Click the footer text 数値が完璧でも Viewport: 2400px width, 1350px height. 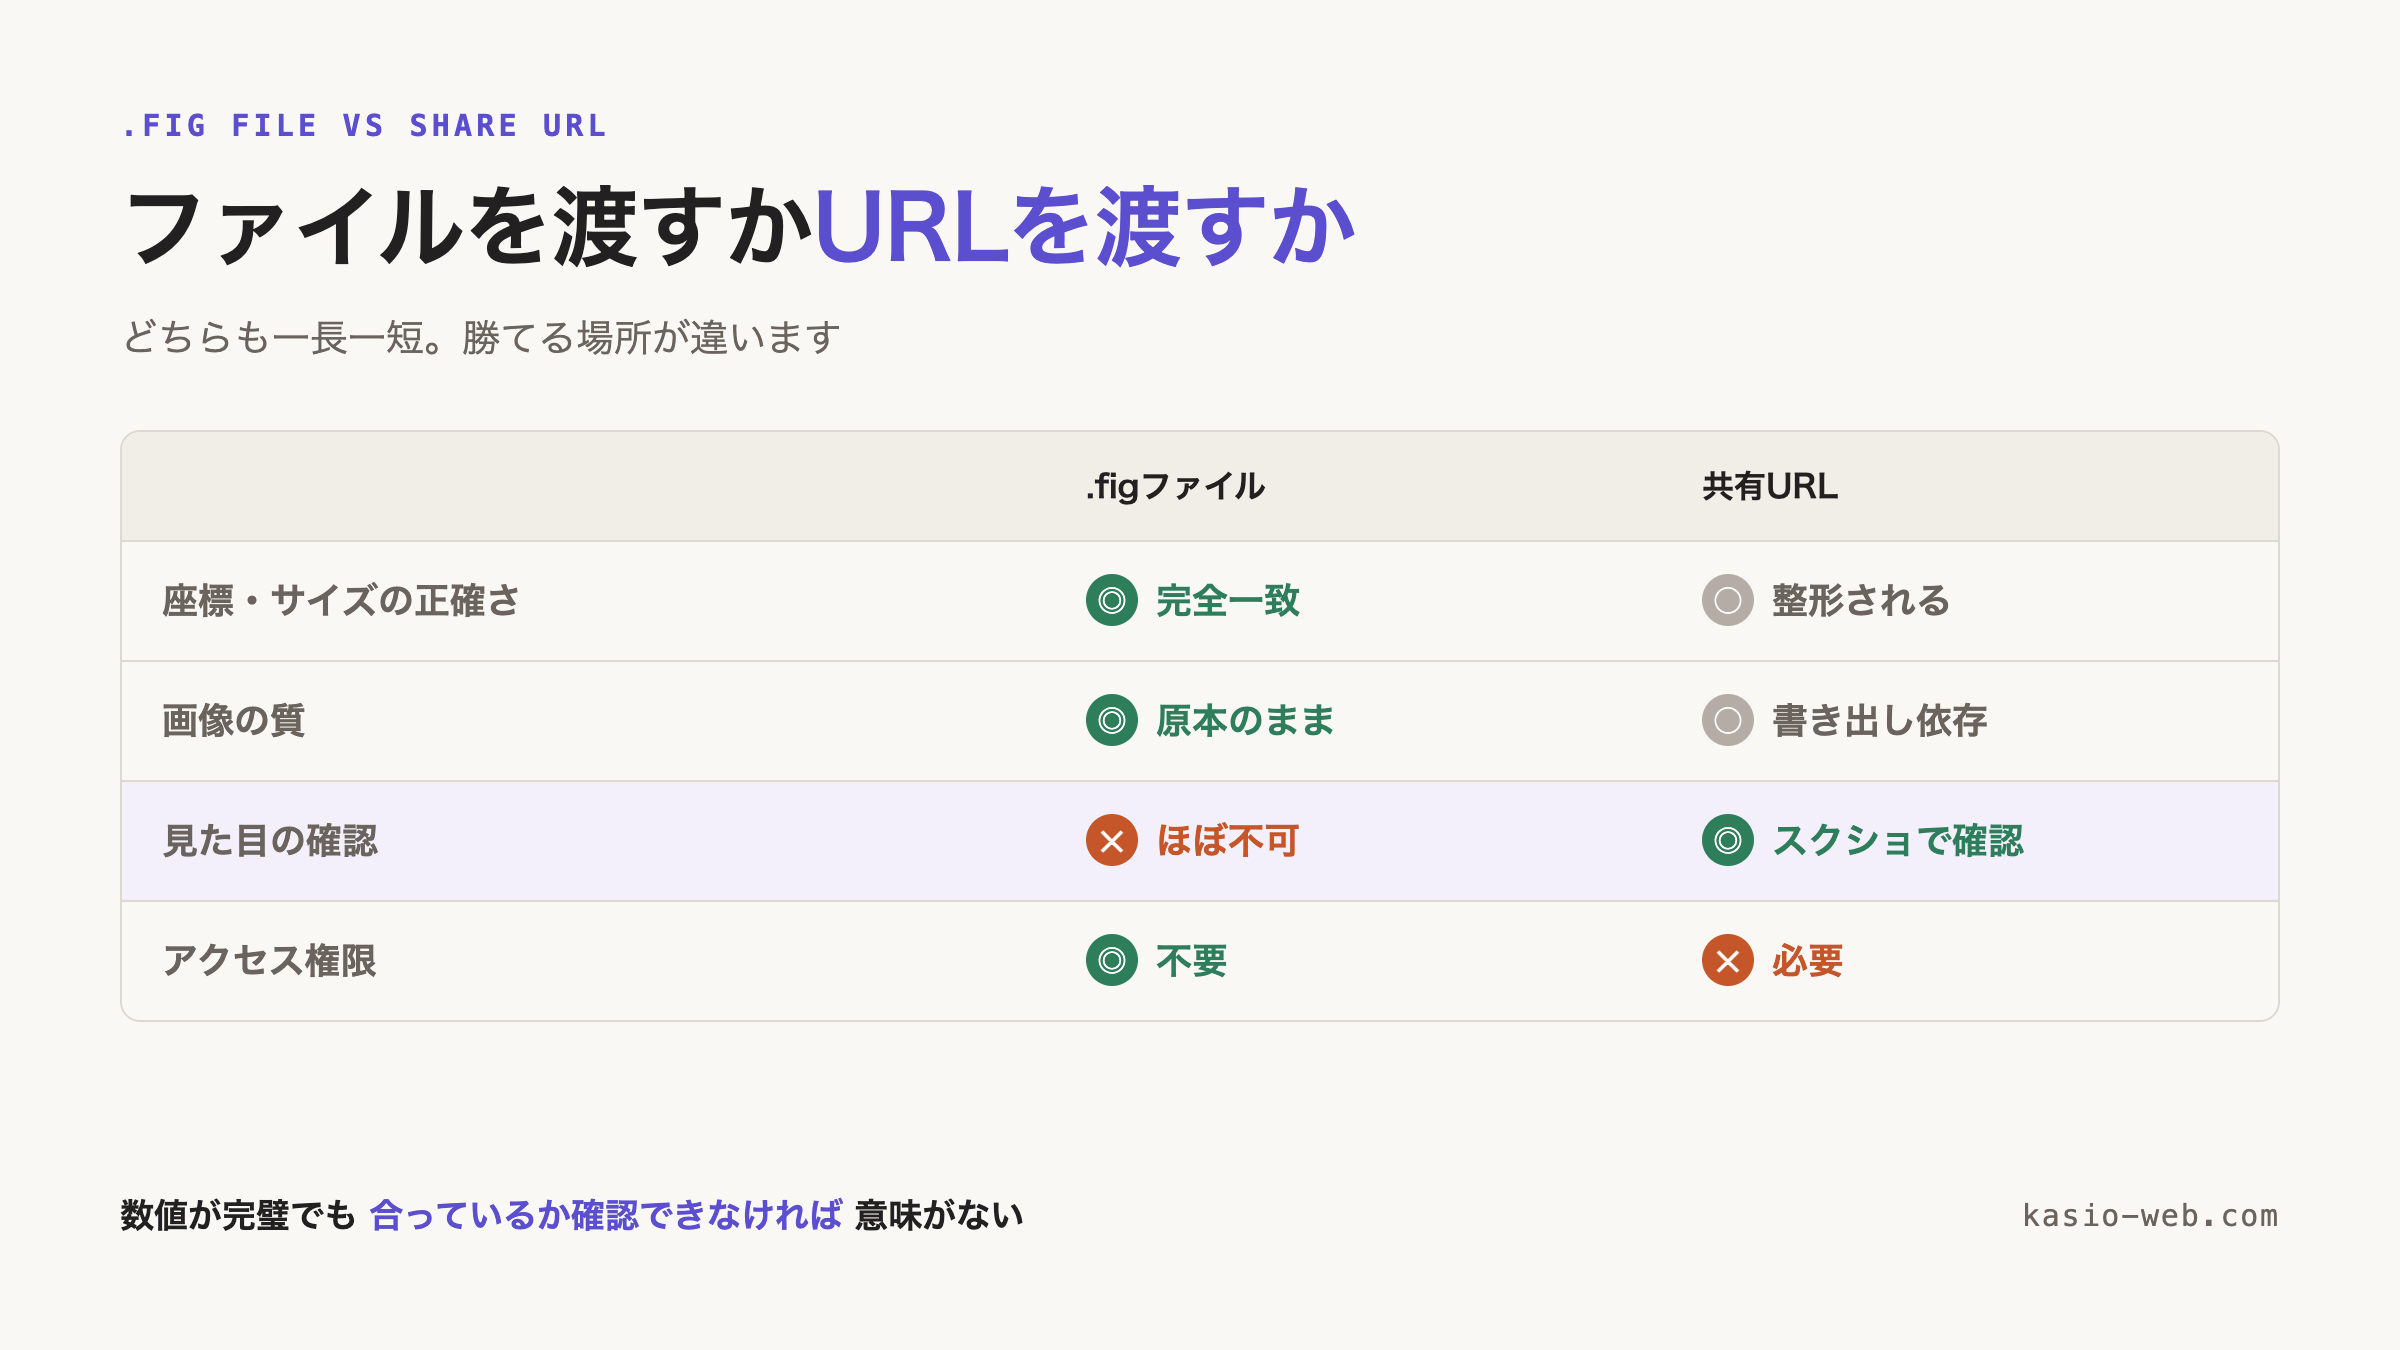click(238, 1215)
